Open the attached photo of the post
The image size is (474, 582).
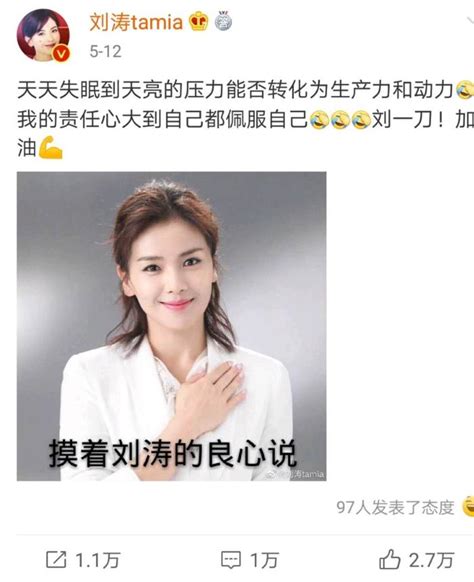point(171,326)
